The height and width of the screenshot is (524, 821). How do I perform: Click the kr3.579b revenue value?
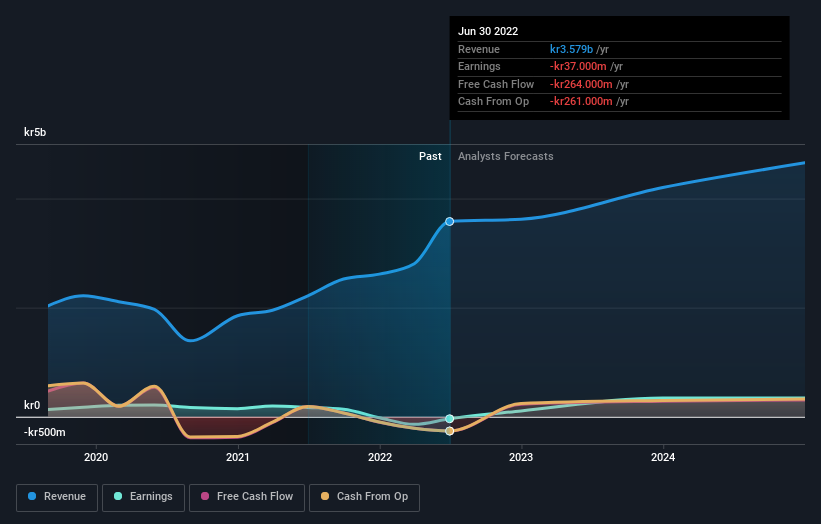571,49
